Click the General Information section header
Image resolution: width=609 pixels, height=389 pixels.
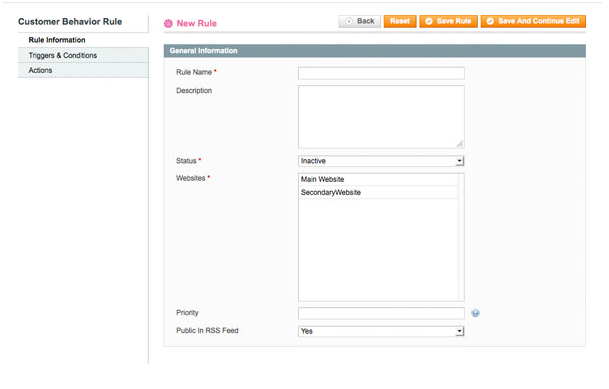coord(374,51)
